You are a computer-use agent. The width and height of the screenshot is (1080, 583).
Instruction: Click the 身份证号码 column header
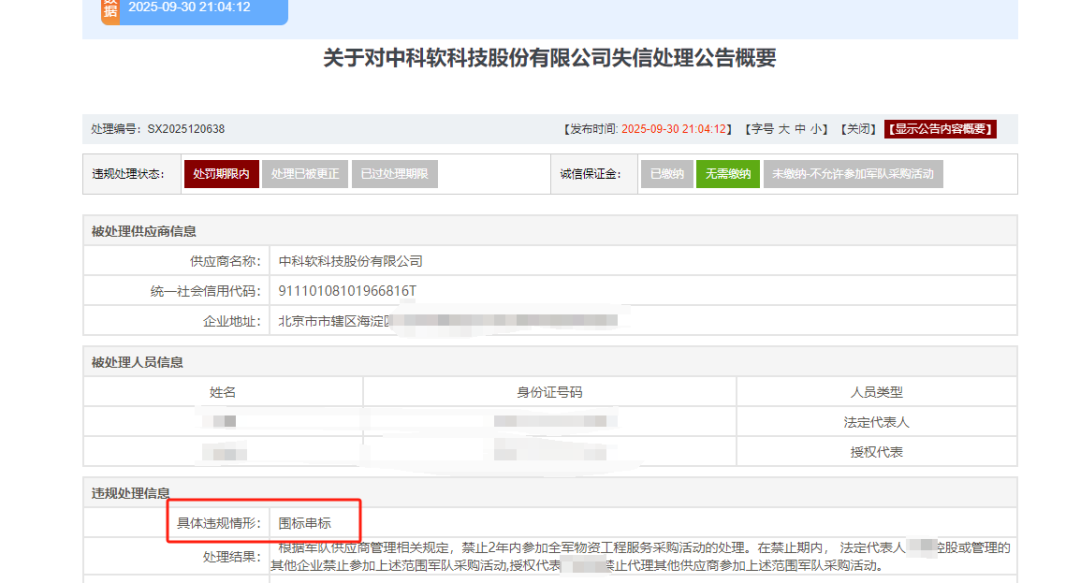click(x=550, y=392)
